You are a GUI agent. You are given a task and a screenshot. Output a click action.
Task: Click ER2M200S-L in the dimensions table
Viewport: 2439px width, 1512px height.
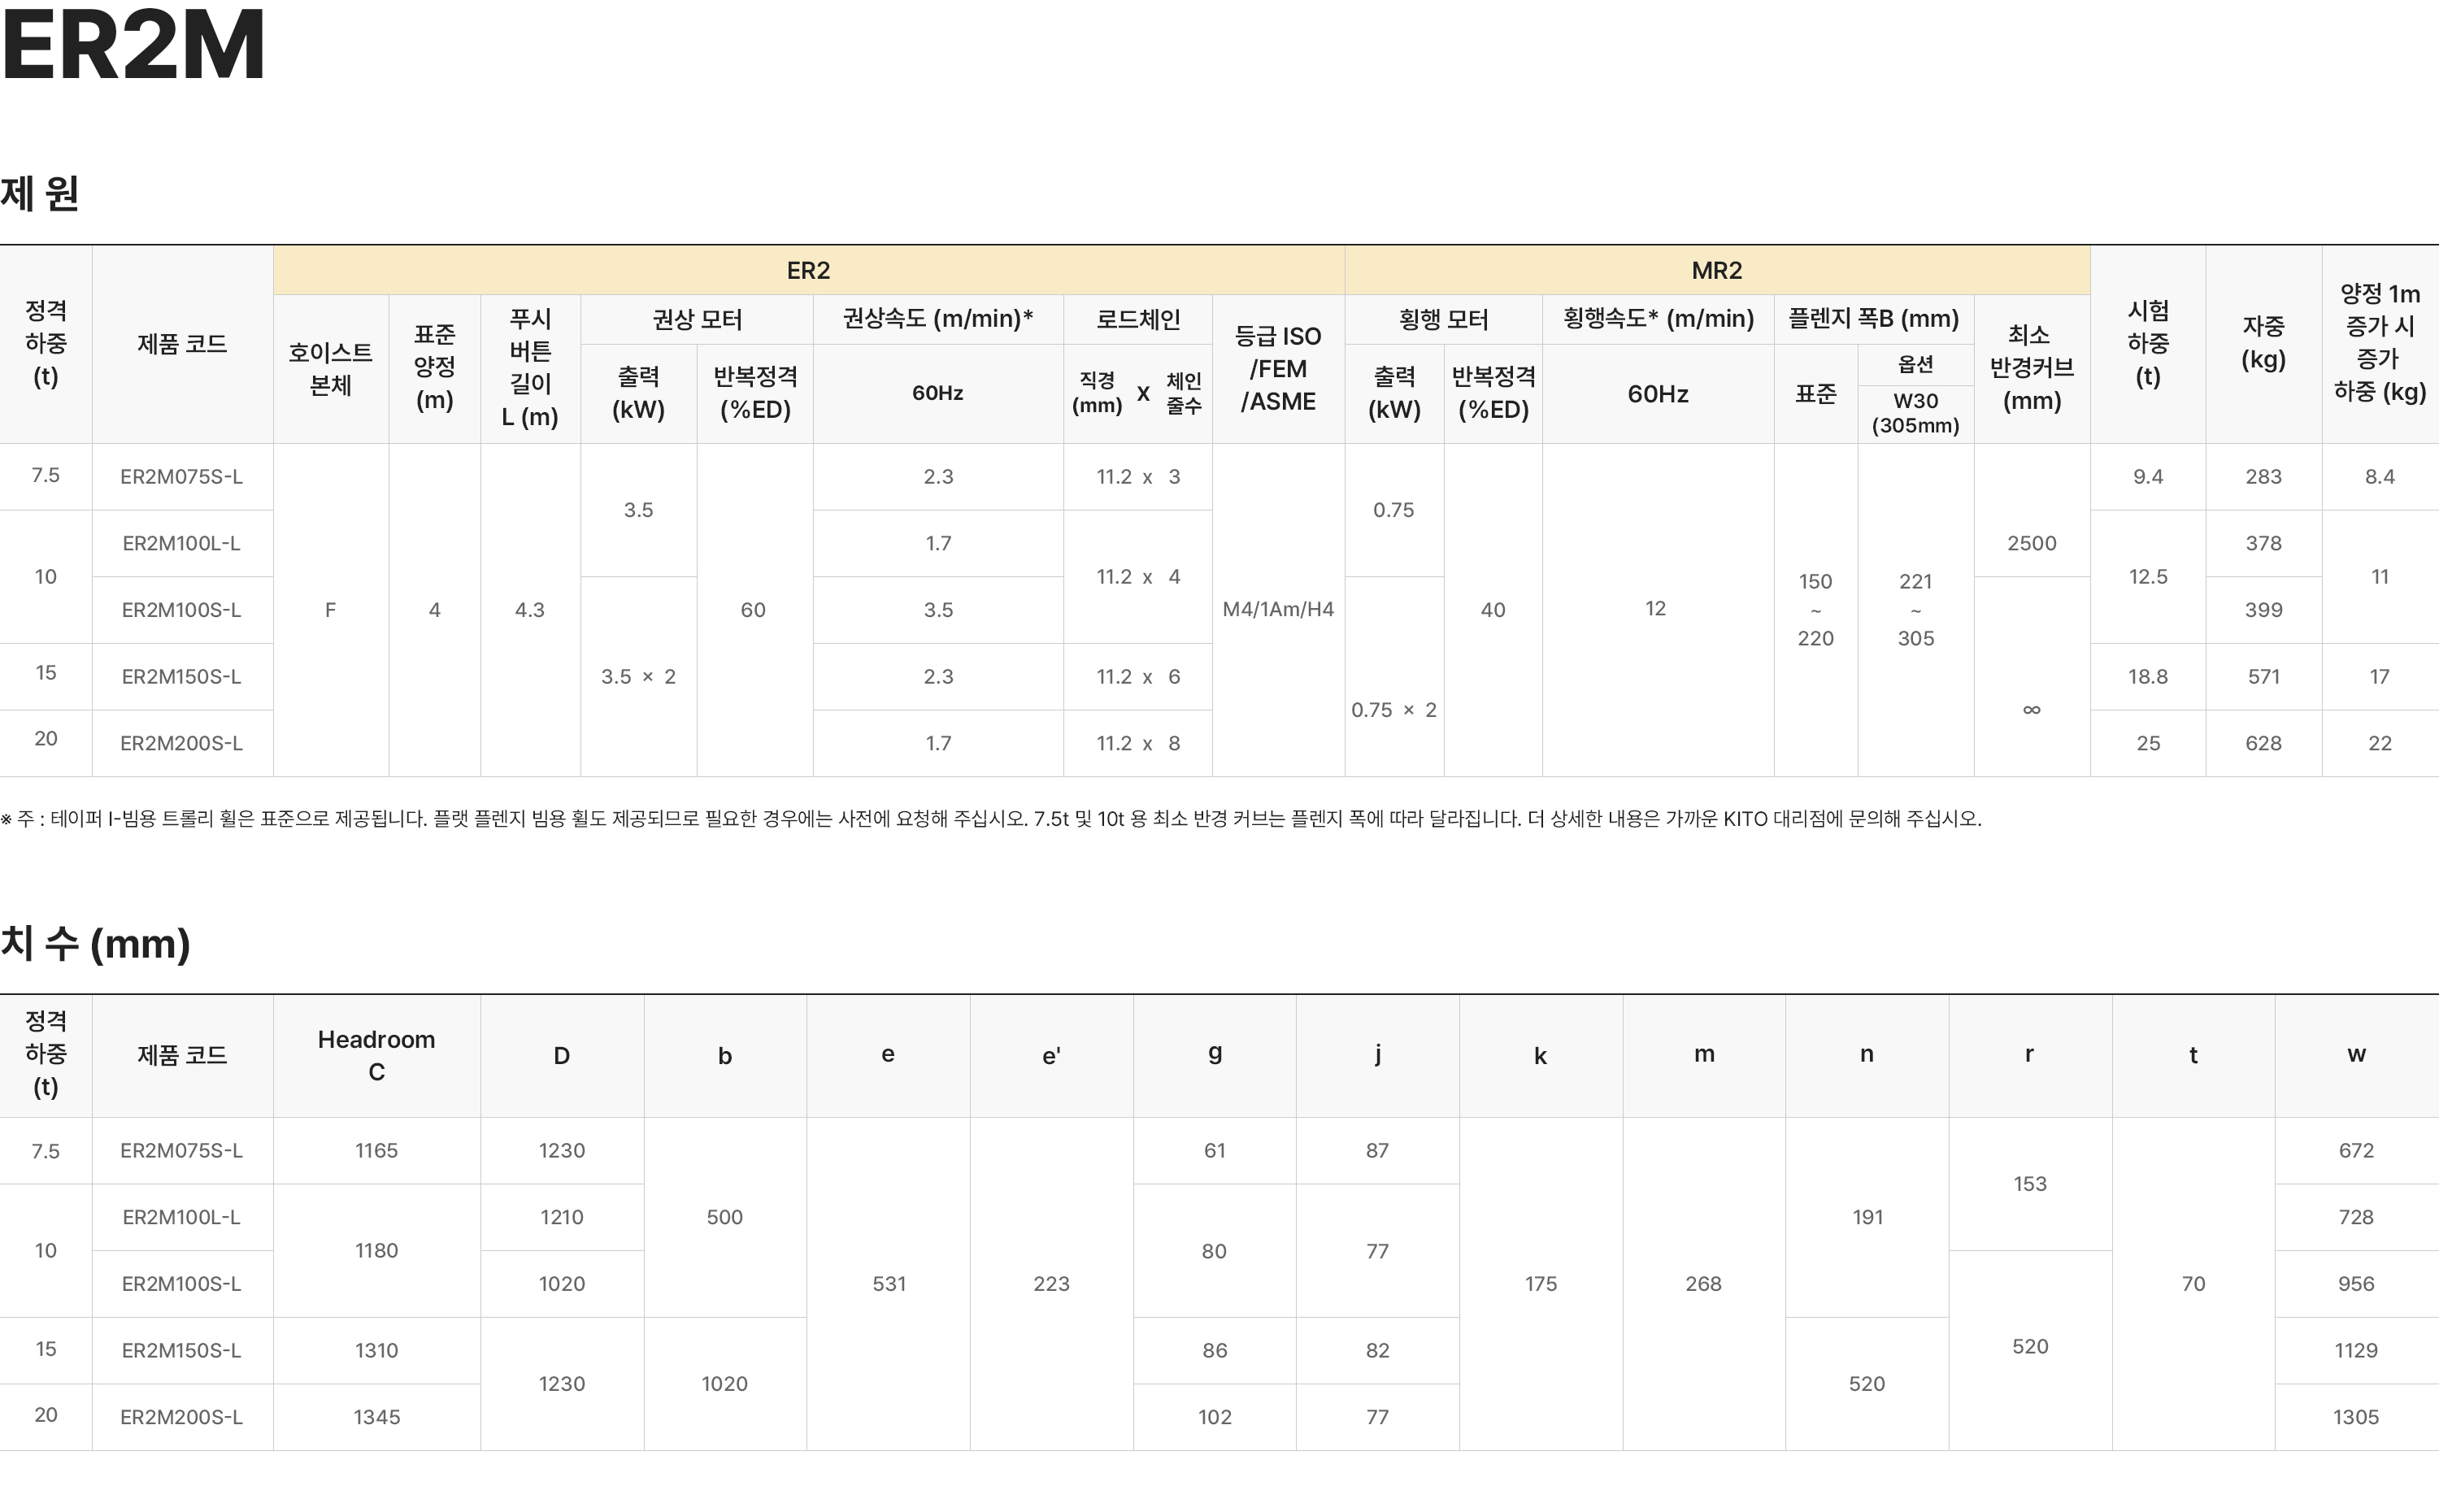click(x=181, y=1417)
